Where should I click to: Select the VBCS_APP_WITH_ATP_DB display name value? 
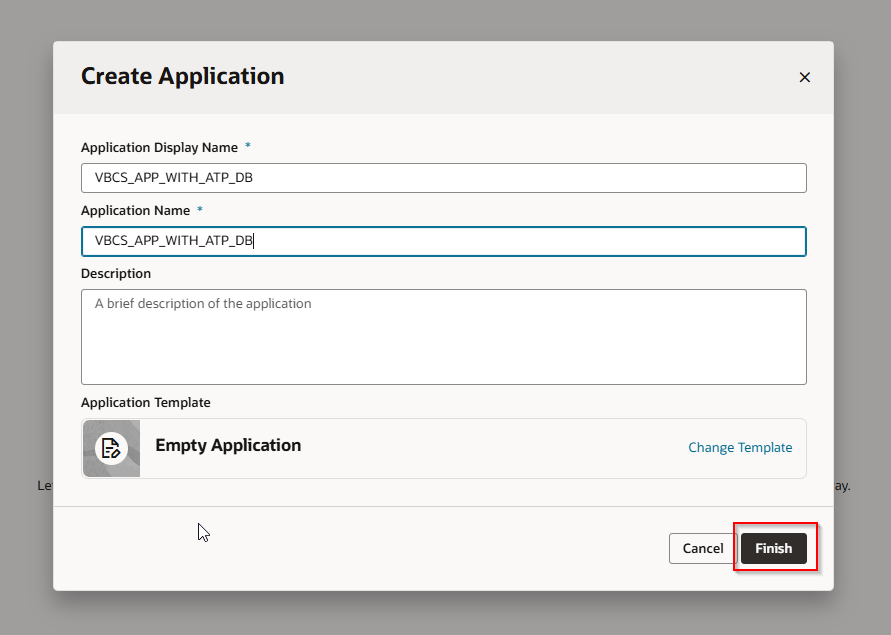(x=443, y=177)
